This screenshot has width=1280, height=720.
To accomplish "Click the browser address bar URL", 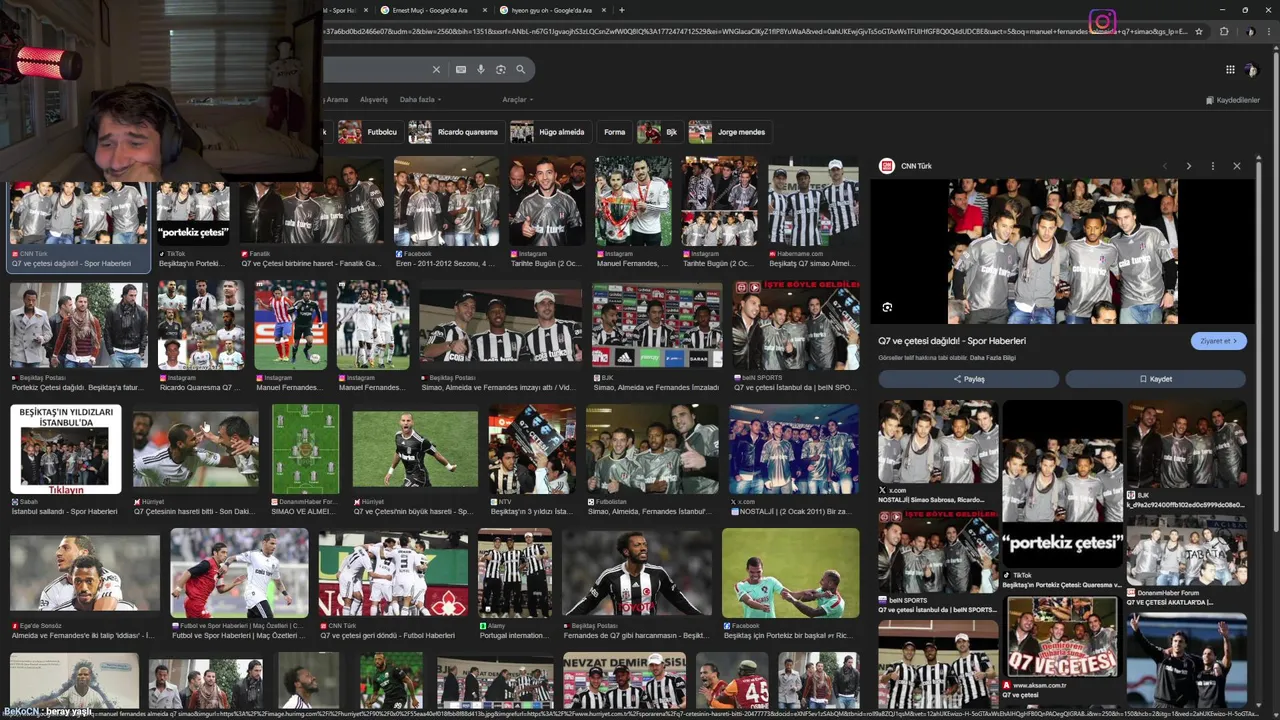I will click(755, 31).
